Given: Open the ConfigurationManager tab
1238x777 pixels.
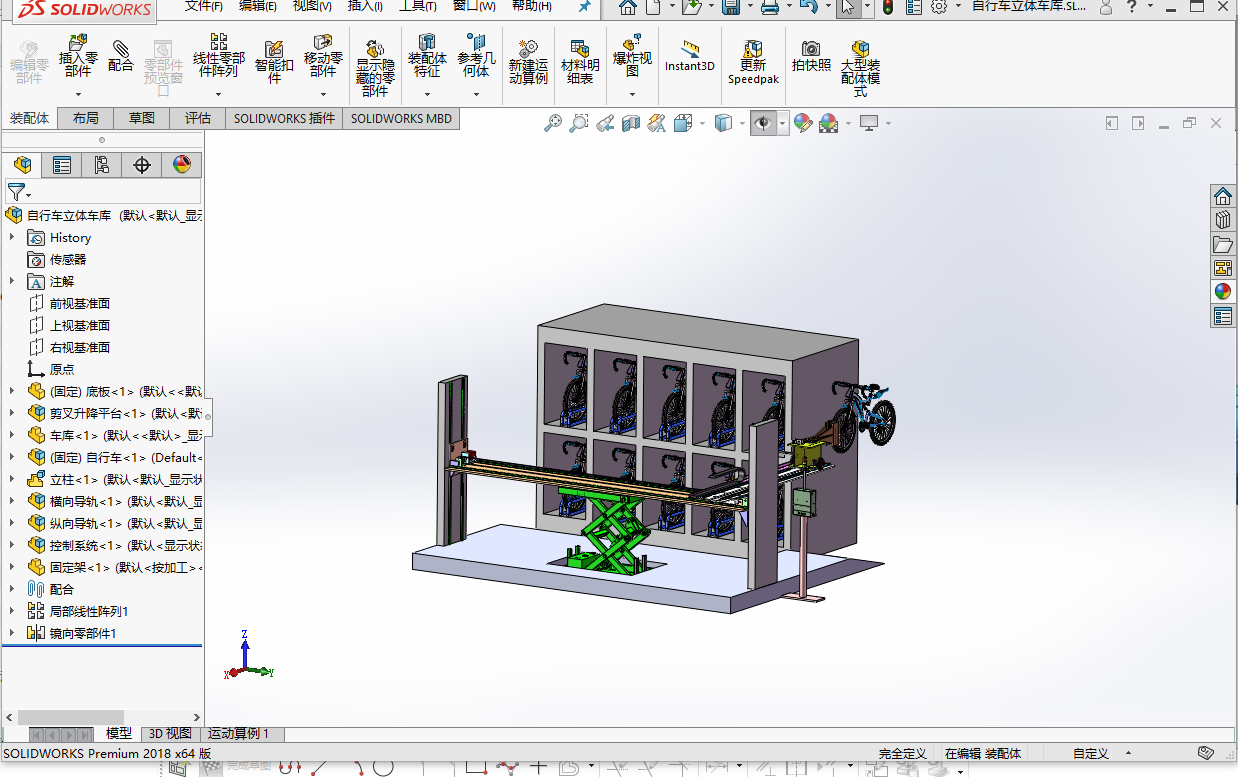Looking at the screenshot, I should 102,165.
